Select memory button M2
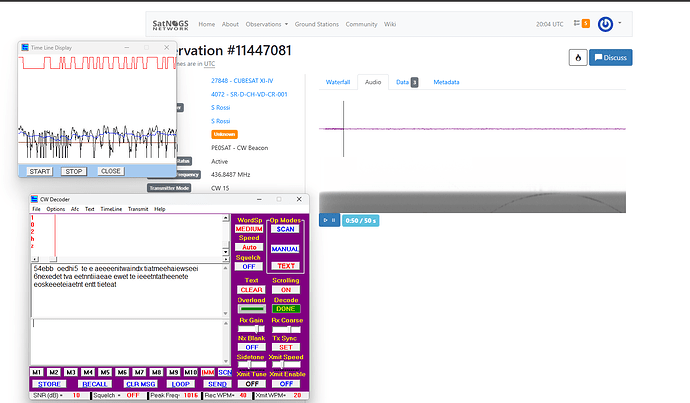Viewport: 690px width, 403px height. 54,372
